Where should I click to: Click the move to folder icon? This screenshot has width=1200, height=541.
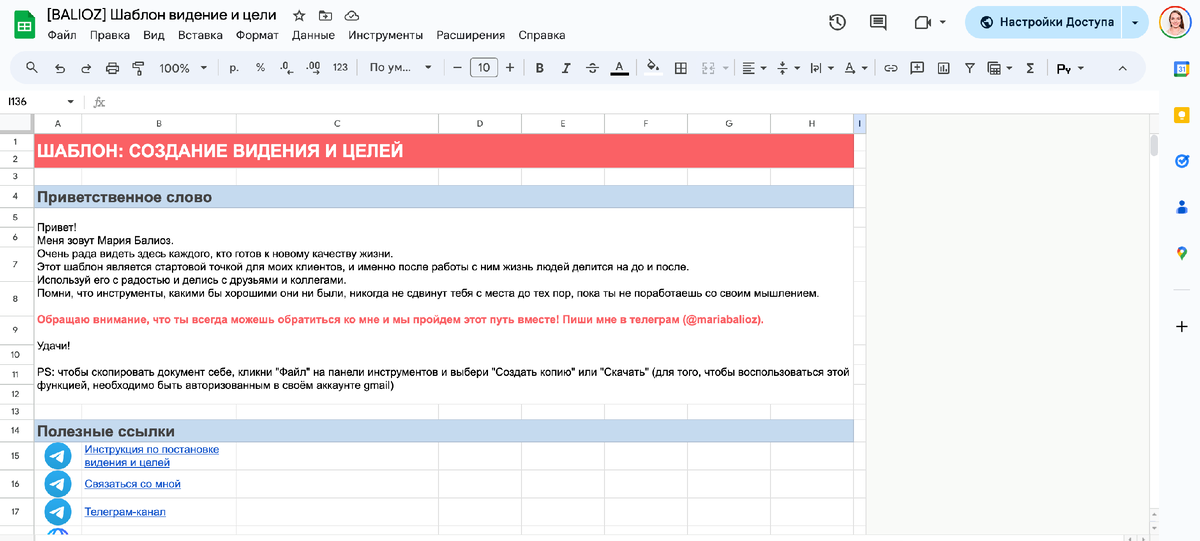point(325,16)
